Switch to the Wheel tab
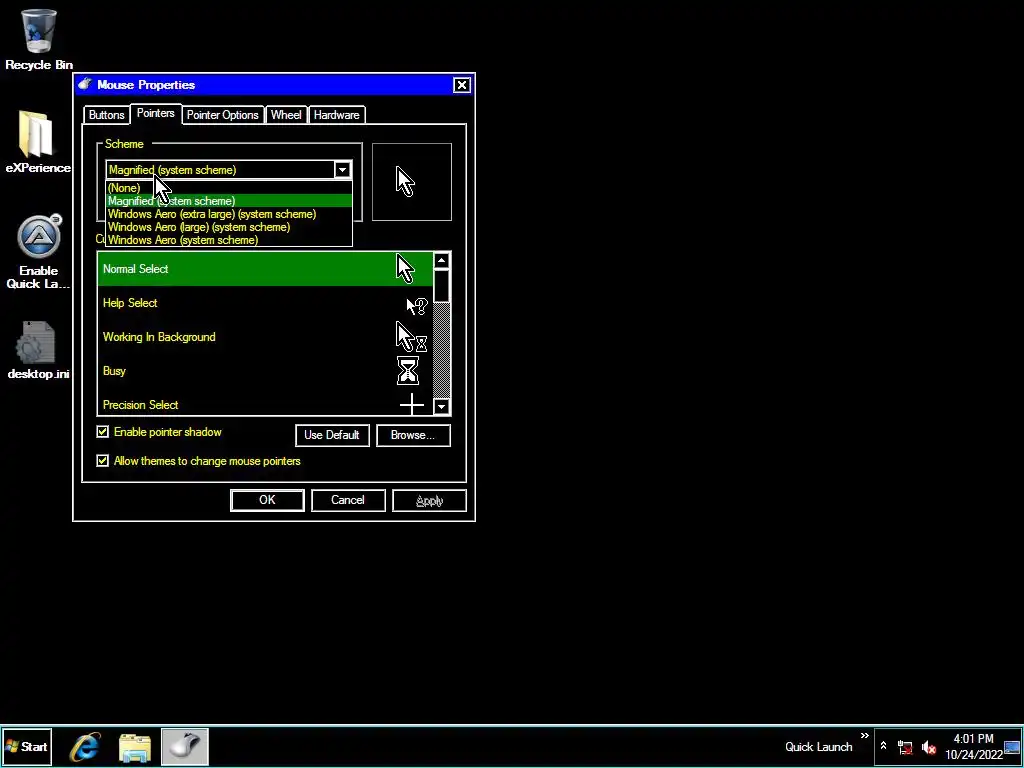 coord(286,115)
